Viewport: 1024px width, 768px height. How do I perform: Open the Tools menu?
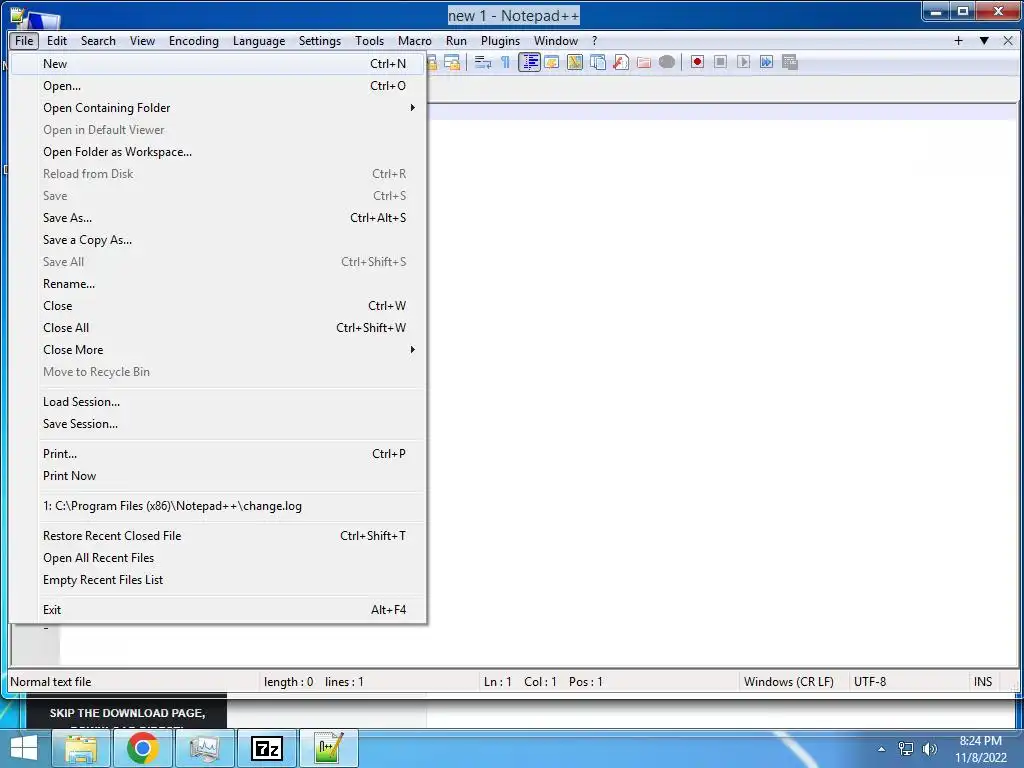pyautogui.click(x=369, y=40)
